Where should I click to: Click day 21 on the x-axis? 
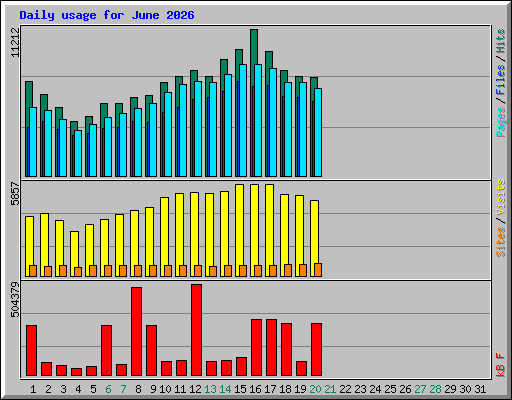(x=330, y=389)
